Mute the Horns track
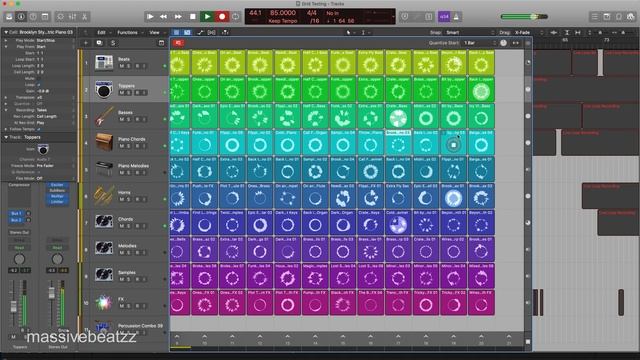 pyautogui.click(x=122, y=199)
